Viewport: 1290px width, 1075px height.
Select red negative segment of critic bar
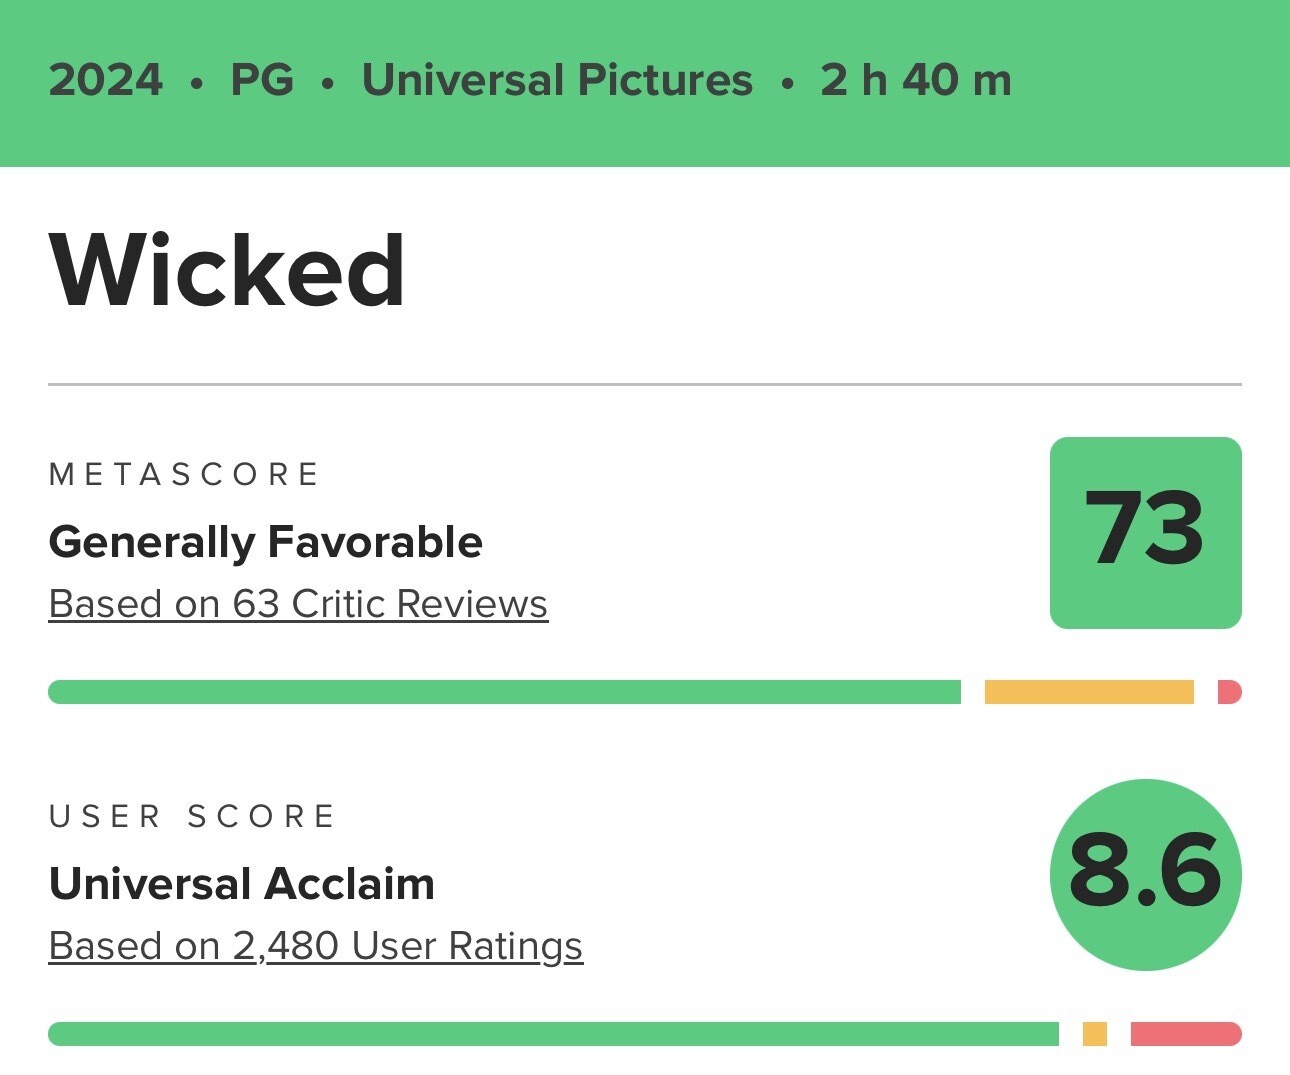pos(1229,692)
